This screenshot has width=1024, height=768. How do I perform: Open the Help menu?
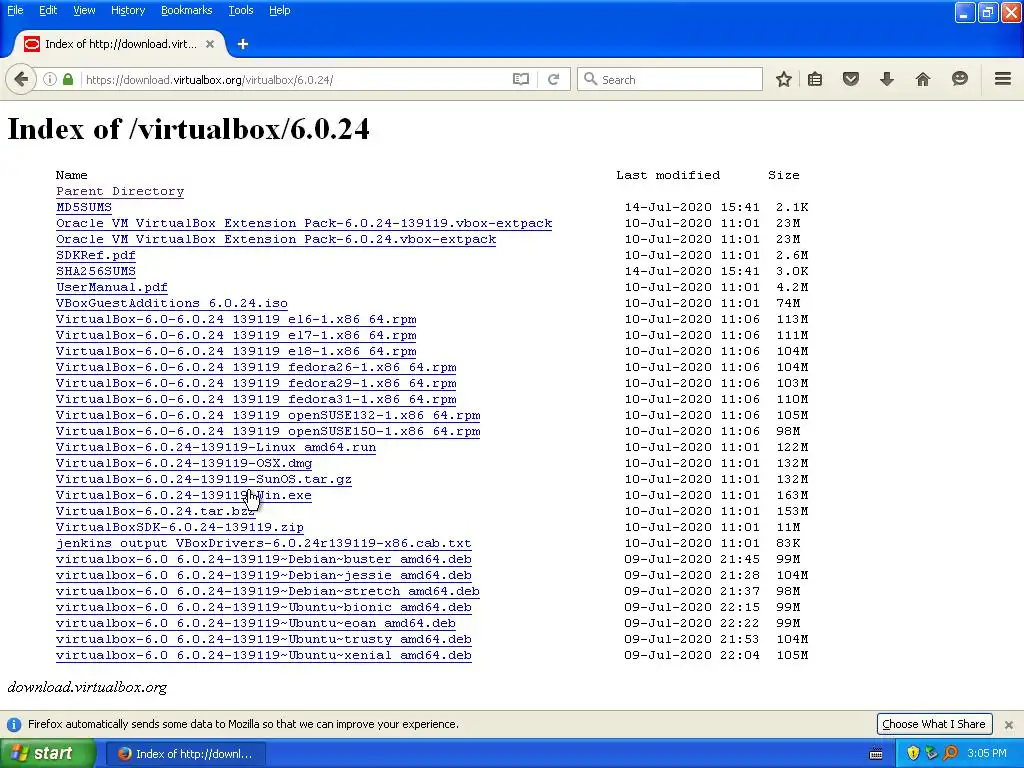pos(280,10)
